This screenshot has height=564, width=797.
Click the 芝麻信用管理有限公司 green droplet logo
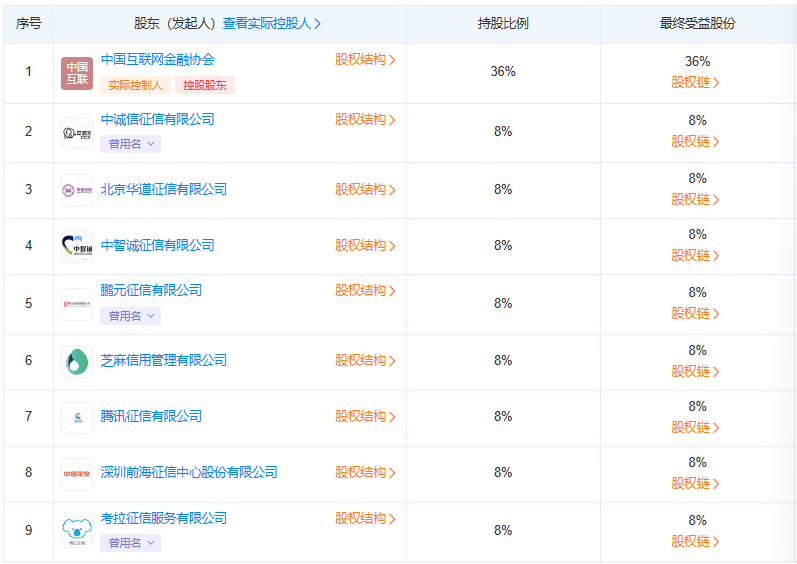[77, 362]
